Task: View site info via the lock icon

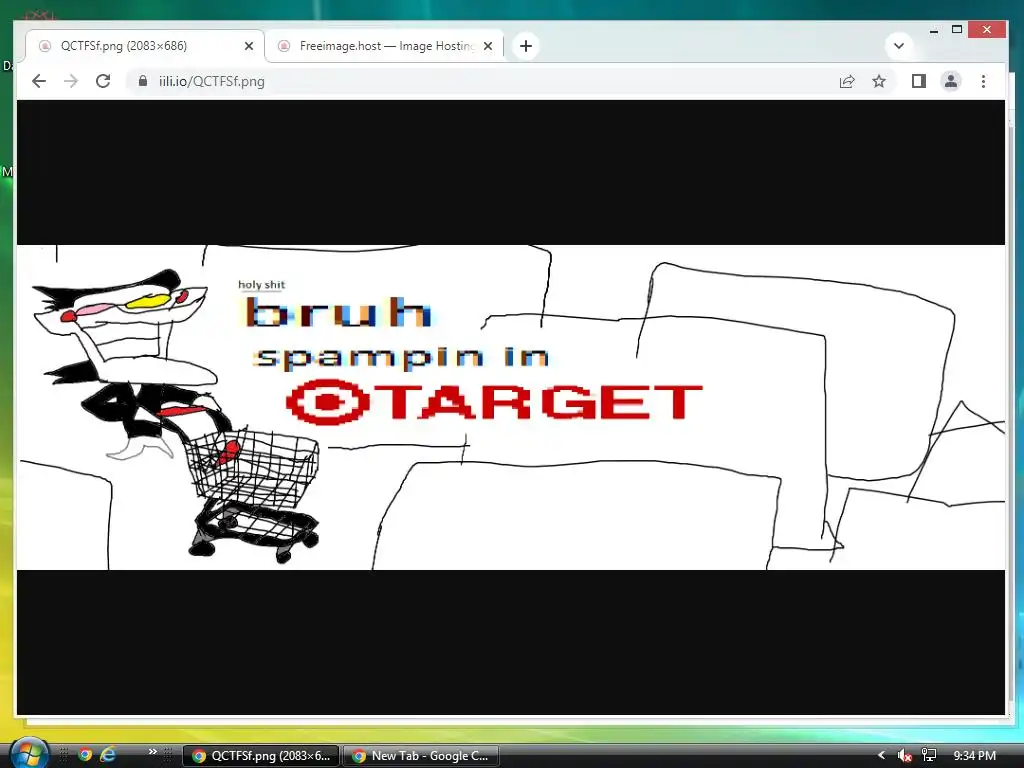Action: click(x=143, y=81)
